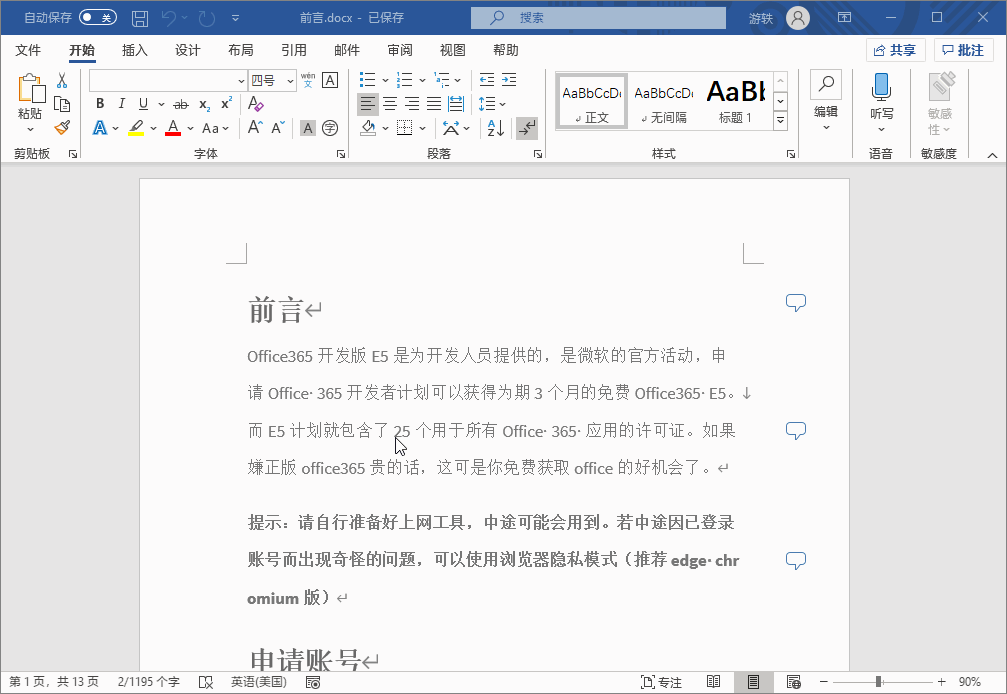Viewport: 1007px width, 694px height.
Task: Open the first comment bubble beside 前言
Action: pyautogui.click(x=796, y=302)
